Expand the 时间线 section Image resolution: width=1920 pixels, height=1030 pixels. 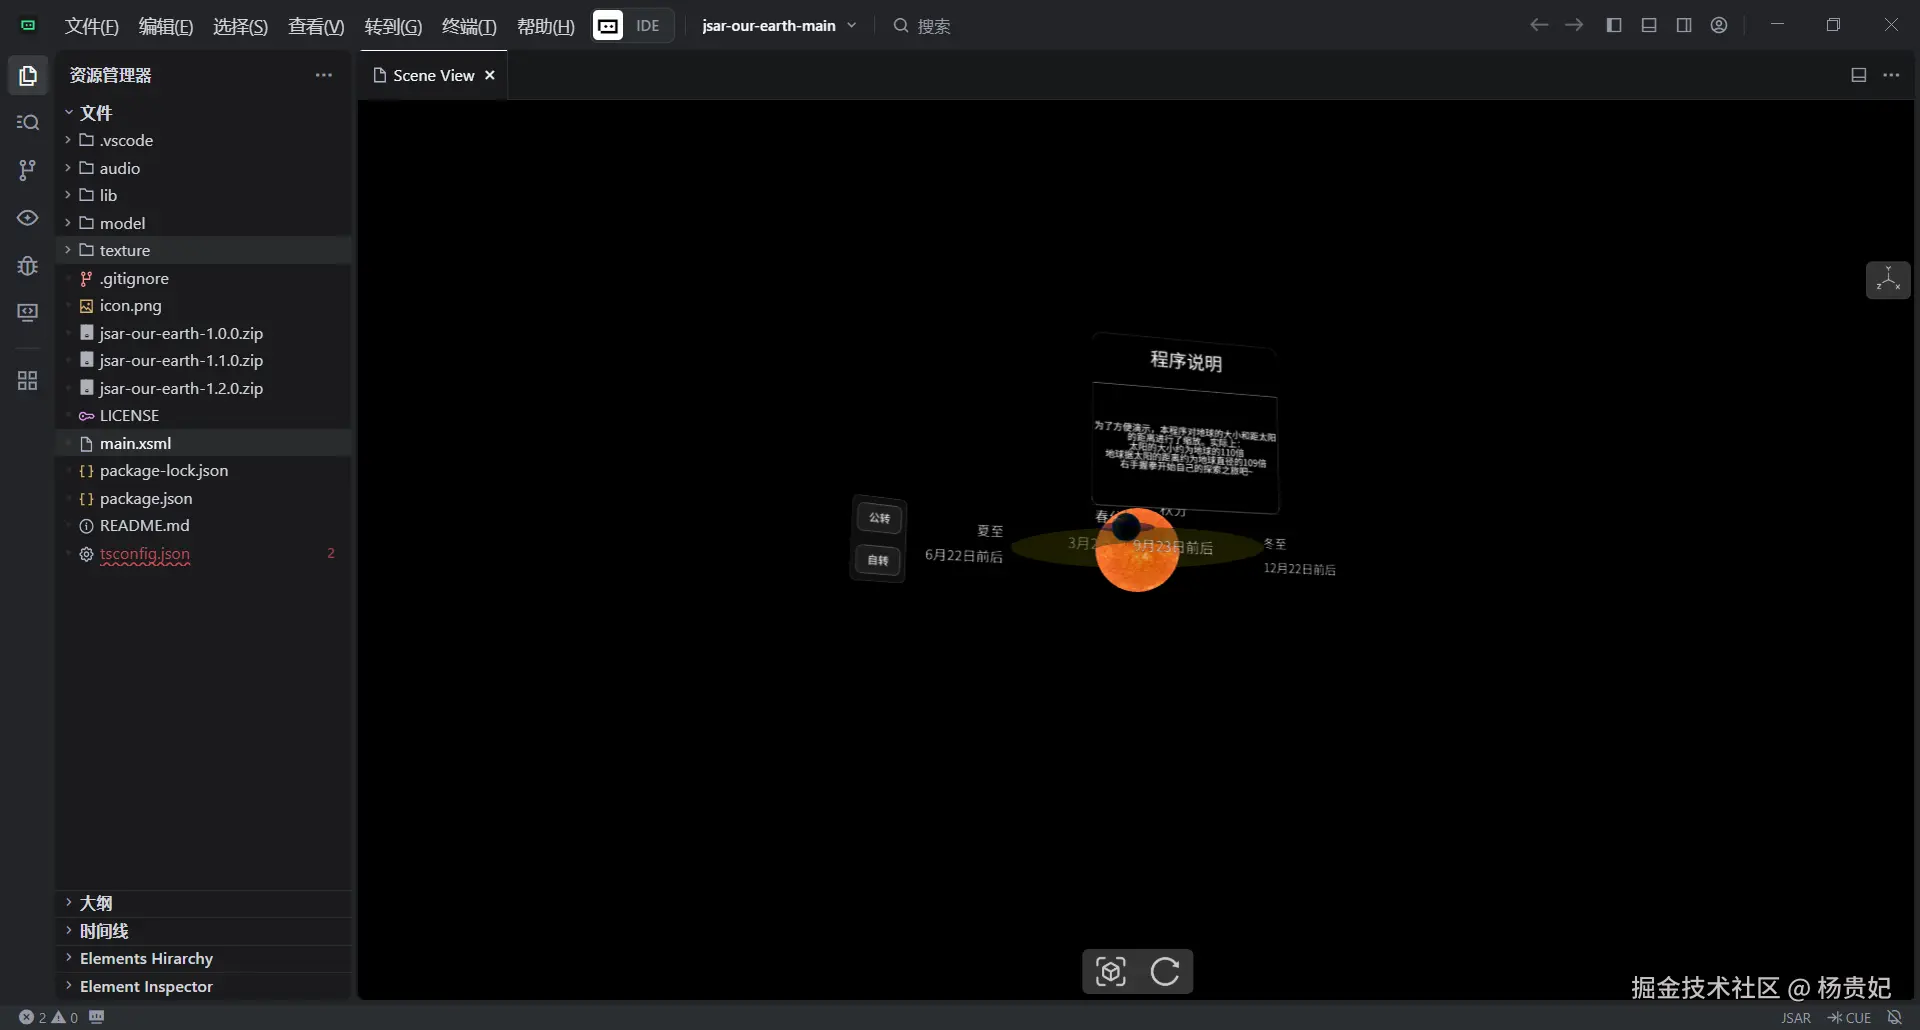click(203, 931)
